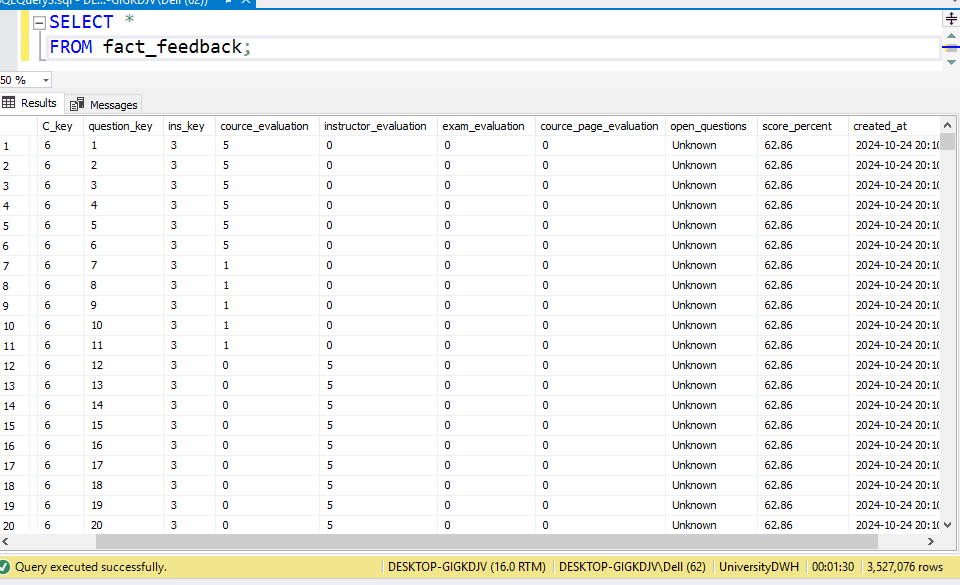Click the horizontal scrollbar thumb
Viewport: 960px width, 585px height.
coord(487,542)
